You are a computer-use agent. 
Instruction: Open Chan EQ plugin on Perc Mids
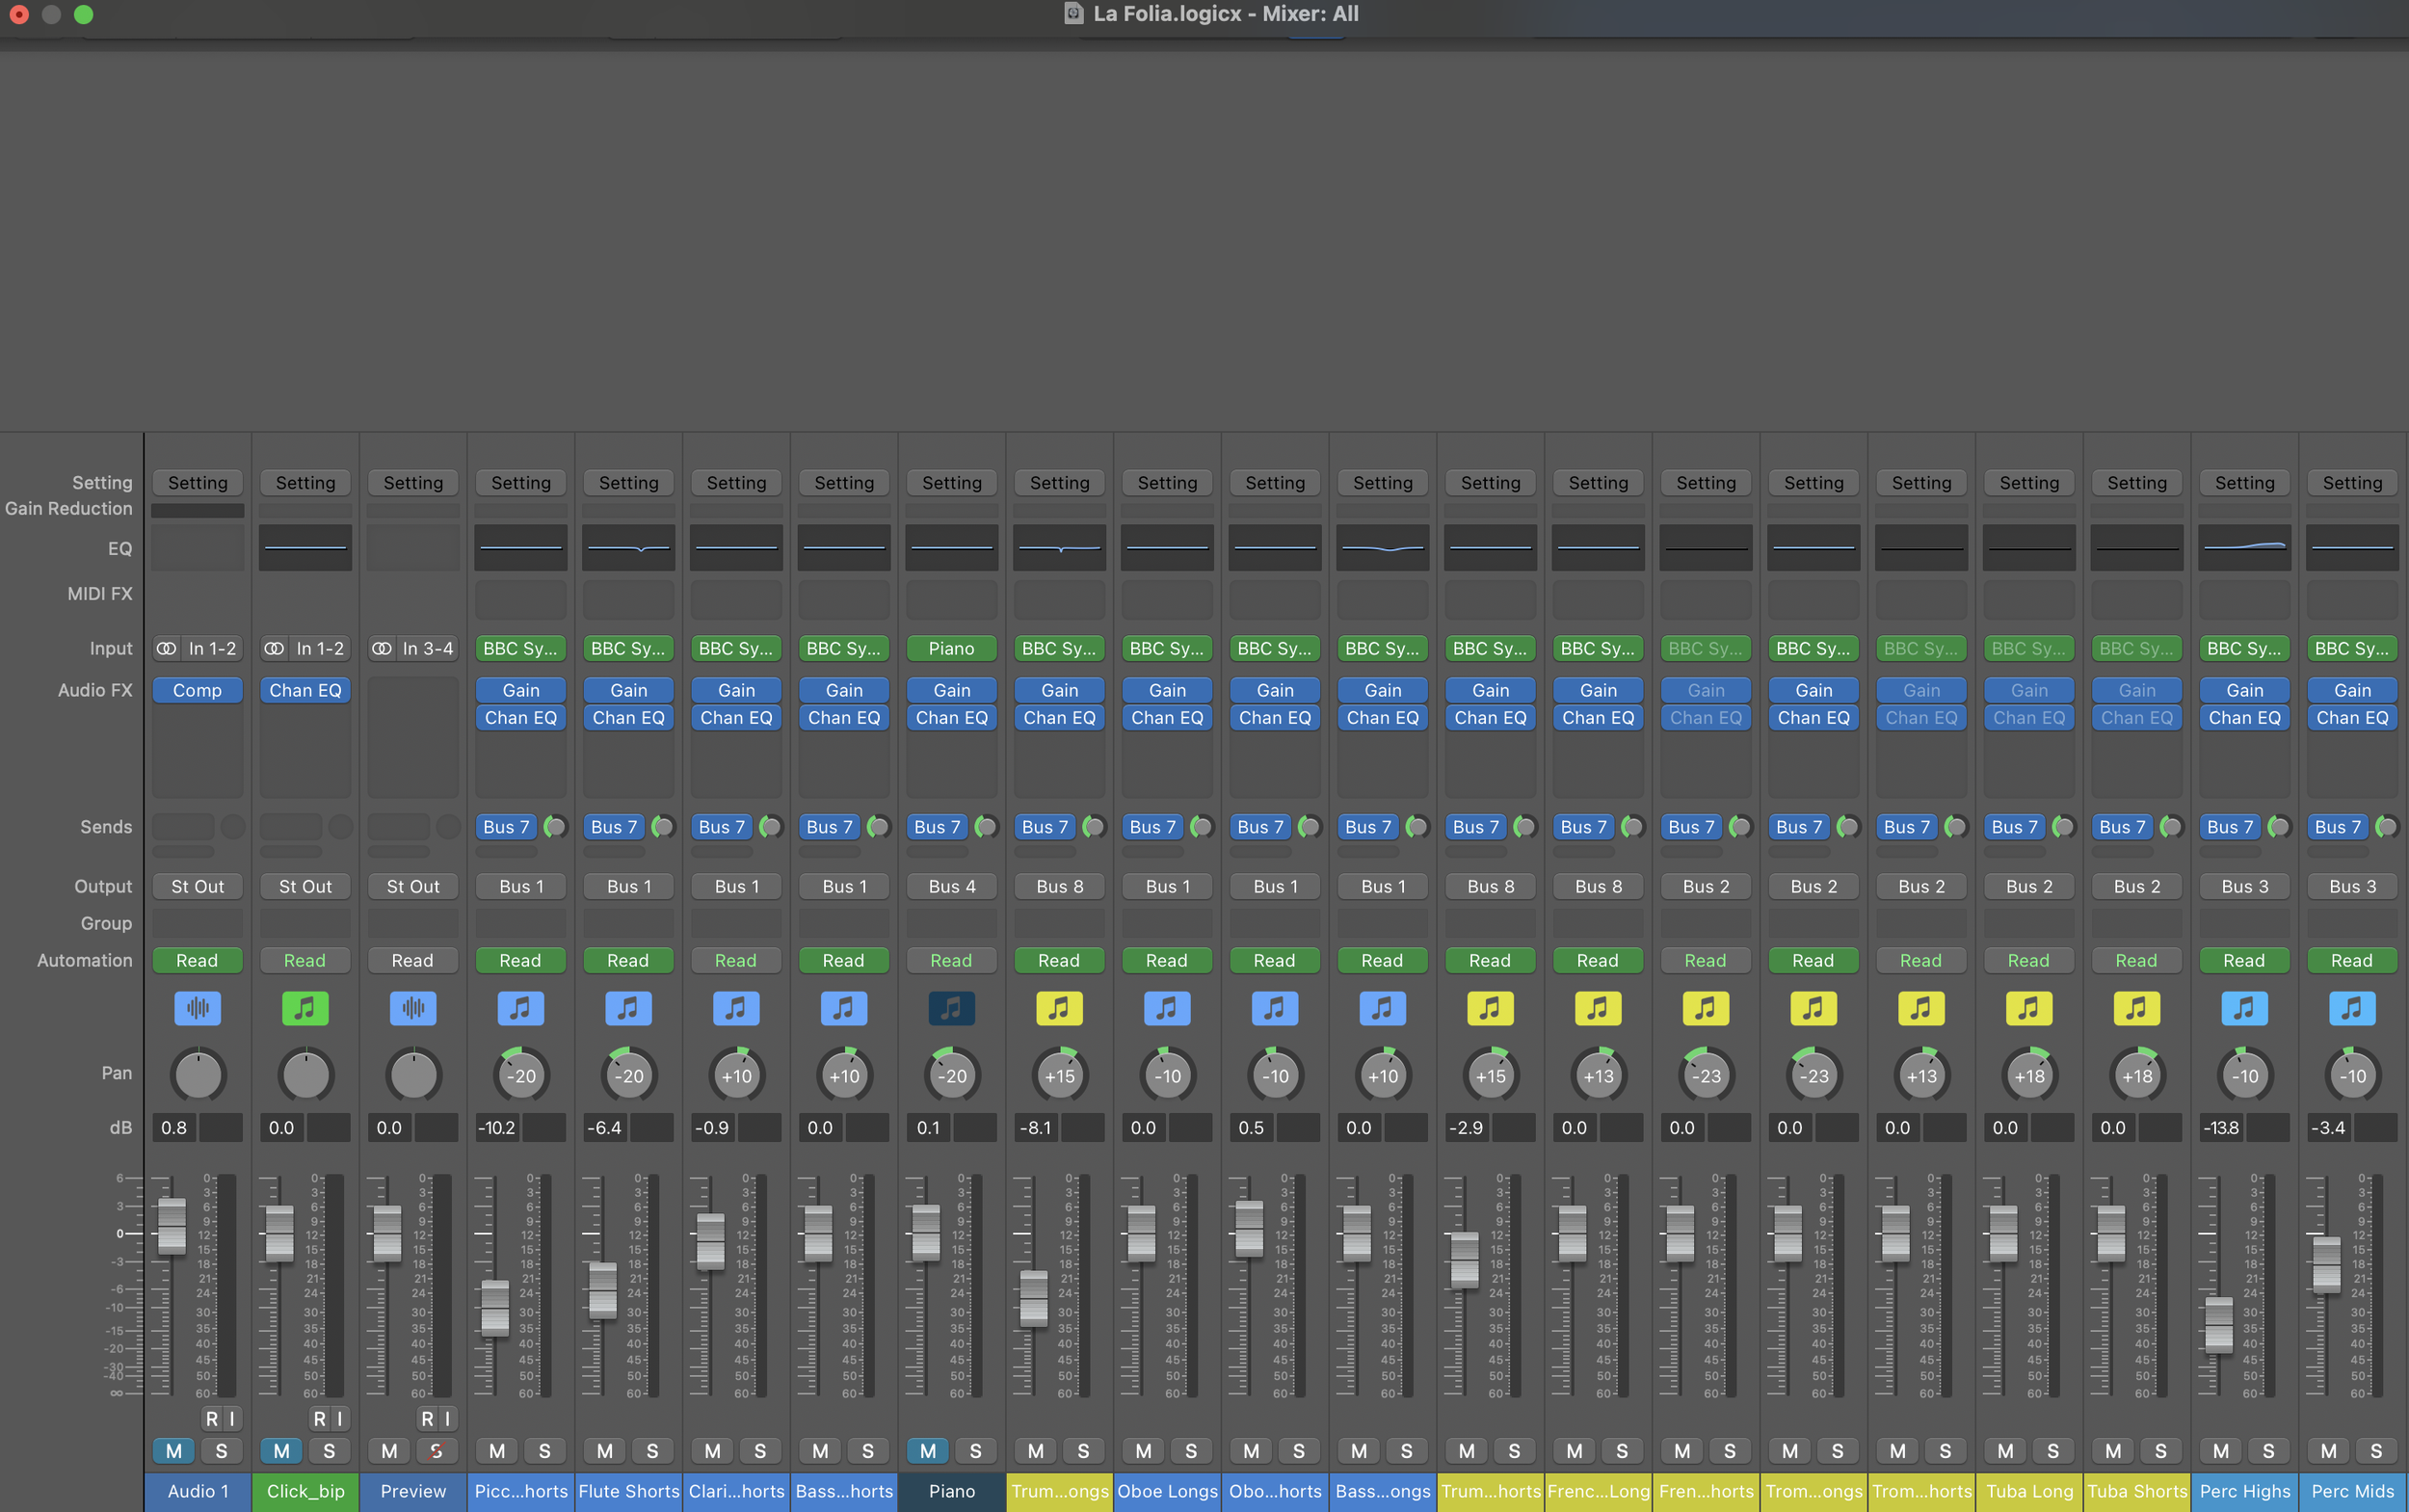(x=2351, y=717)
